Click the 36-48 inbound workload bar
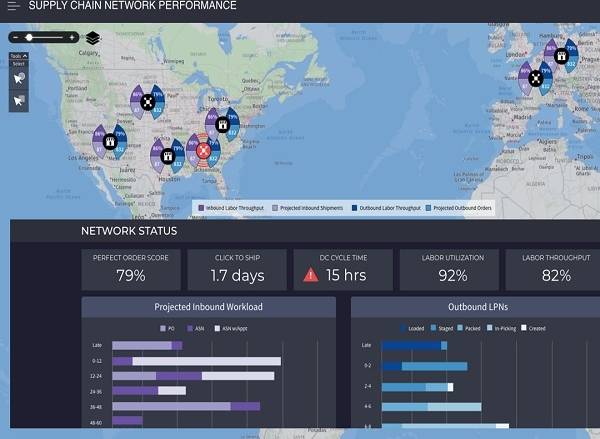Screen dimensions: 600x439 186,406
